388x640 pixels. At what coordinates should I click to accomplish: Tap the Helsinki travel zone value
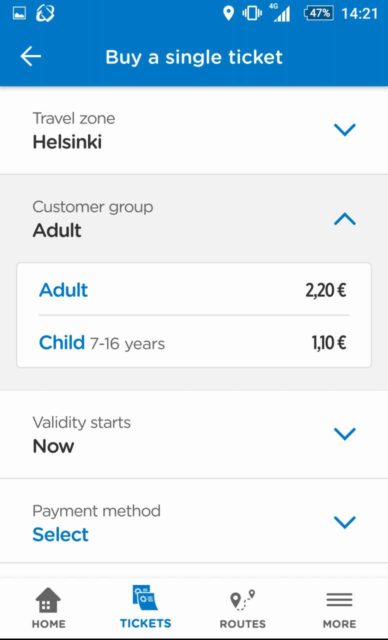coord(67,142)
